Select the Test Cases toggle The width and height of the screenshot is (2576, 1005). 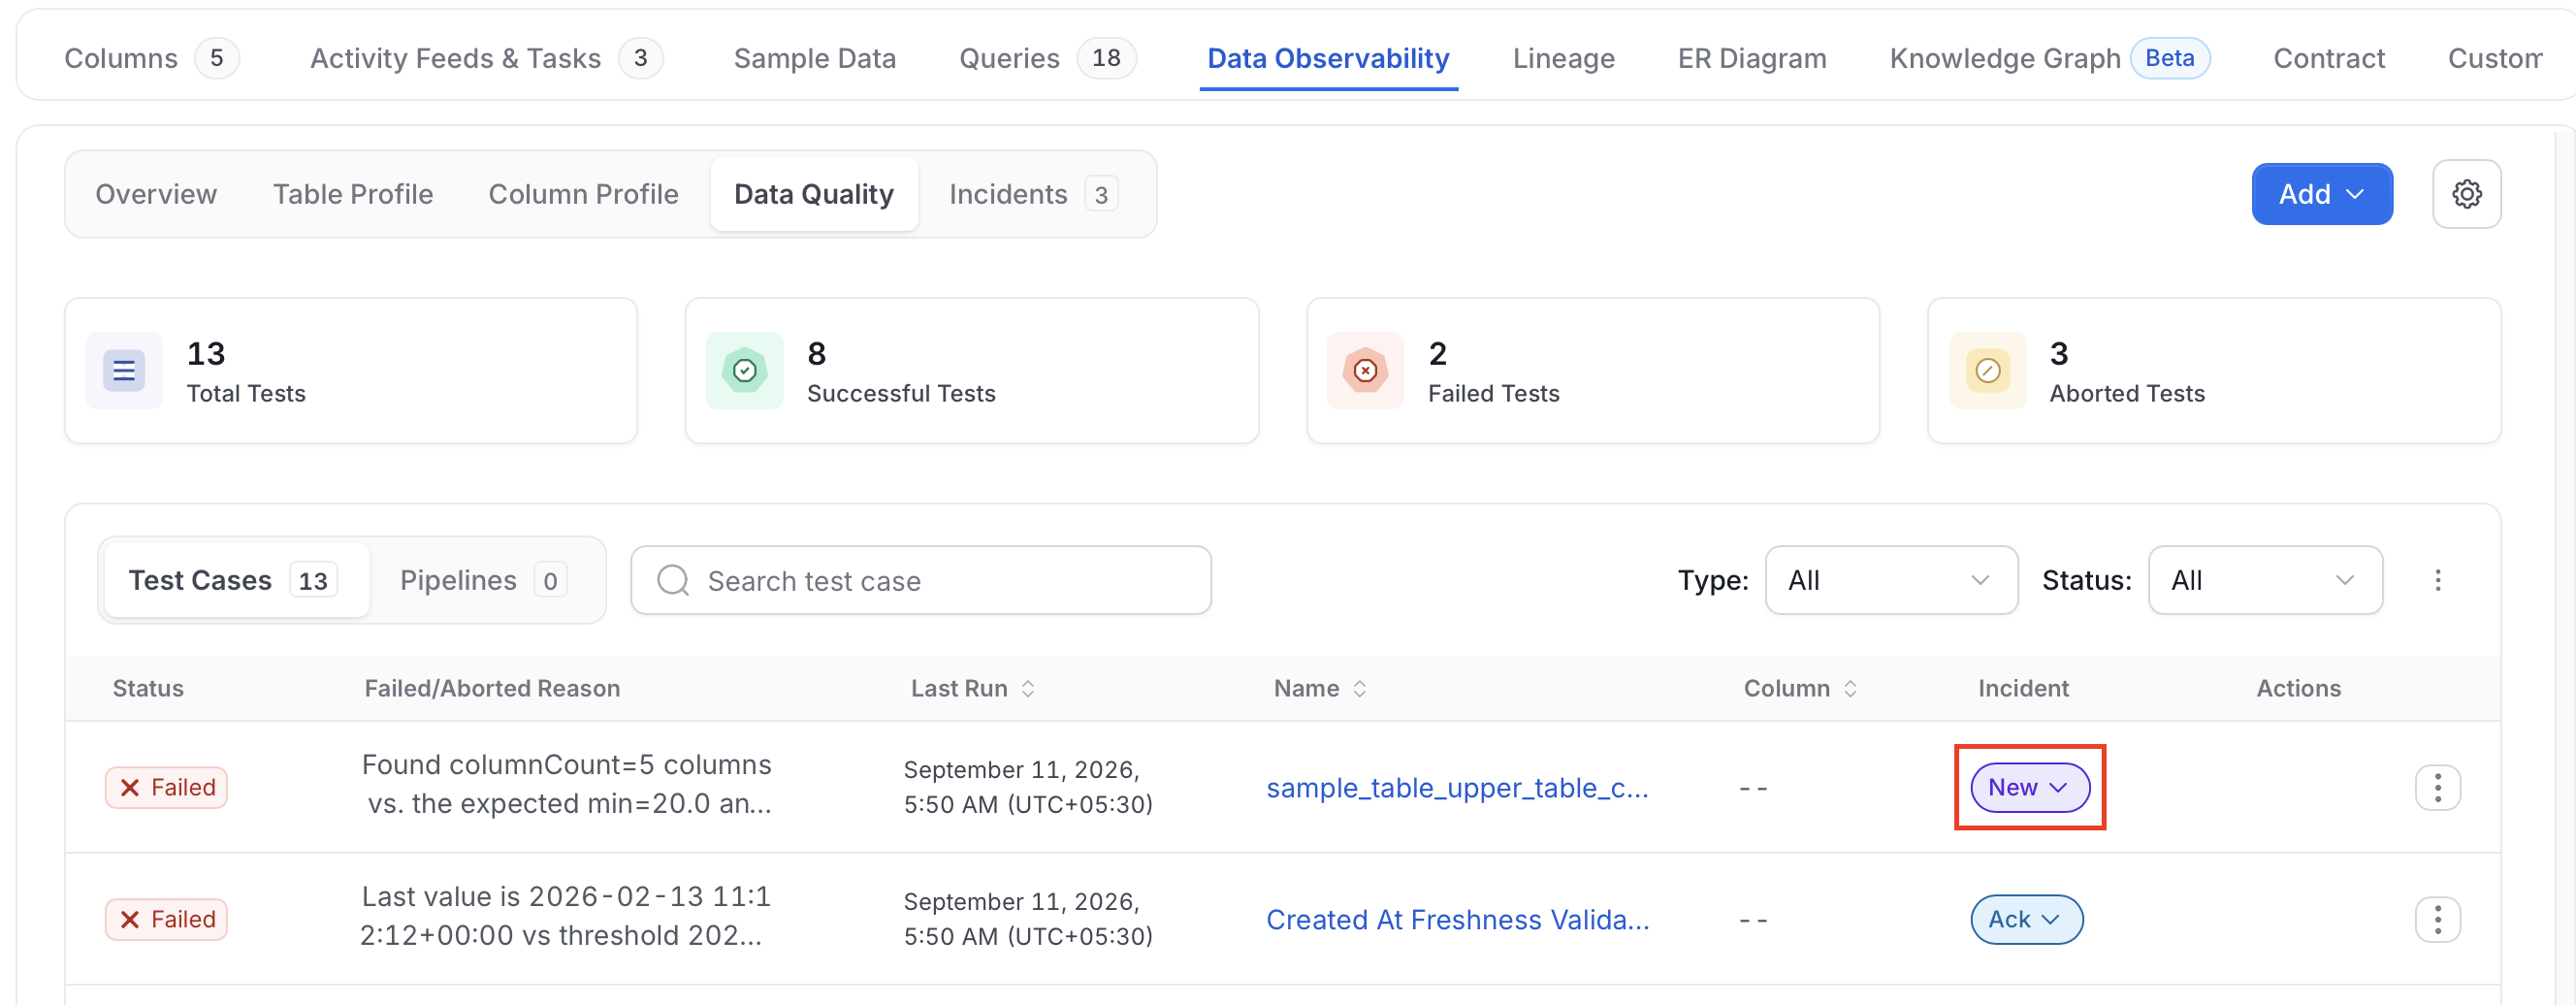coord(235,580)
